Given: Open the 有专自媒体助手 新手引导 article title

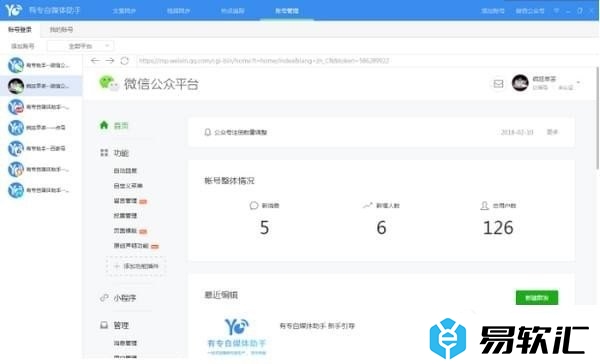Looking at the screenshot, I should [317, 326].
